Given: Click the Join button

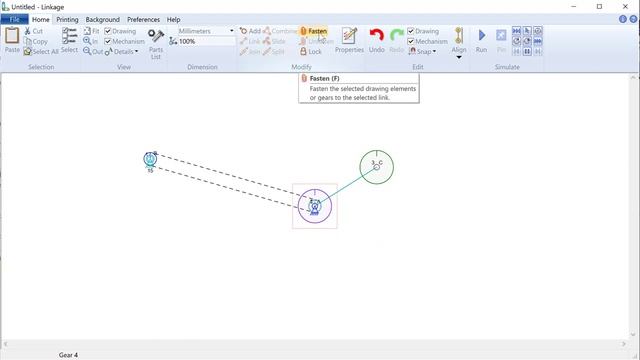Looking at the screenshot, I should (x=250, y=51).
